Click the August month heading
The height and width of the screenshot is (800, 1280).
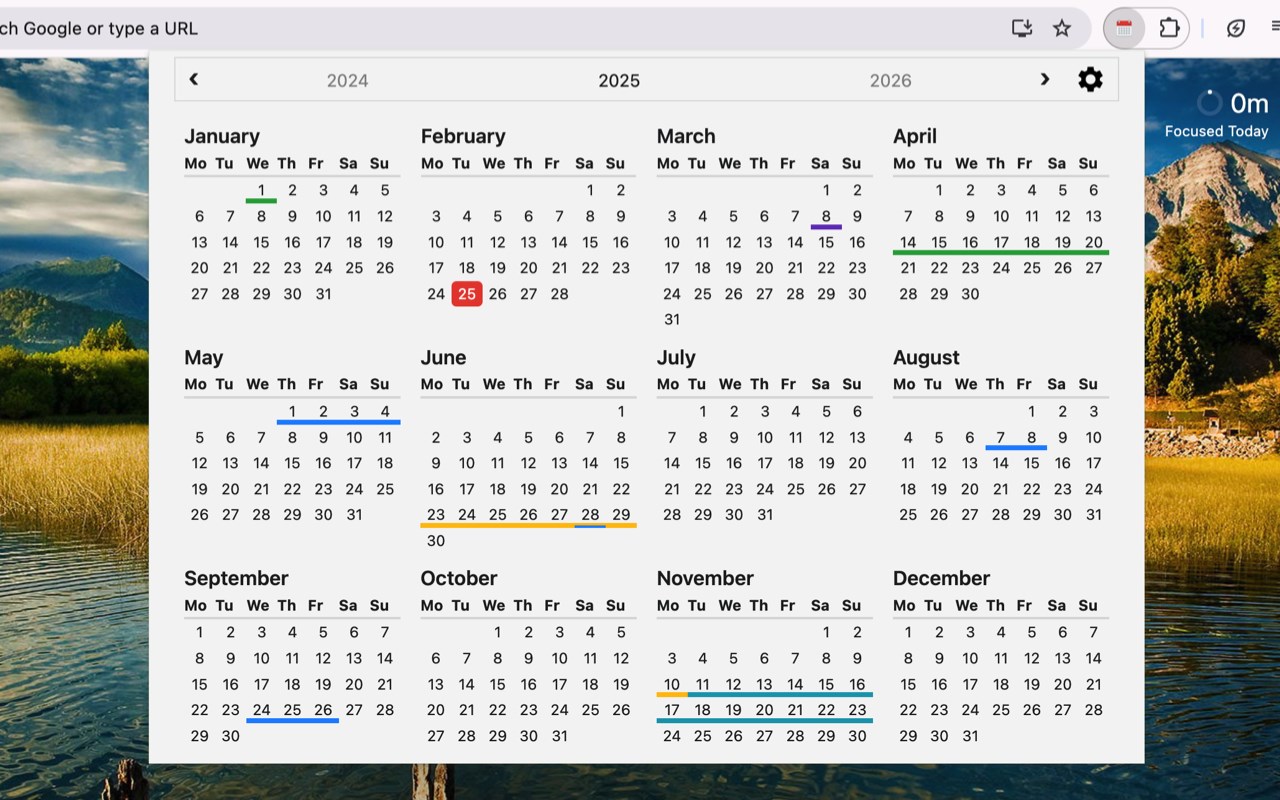[x=926, y=357]
